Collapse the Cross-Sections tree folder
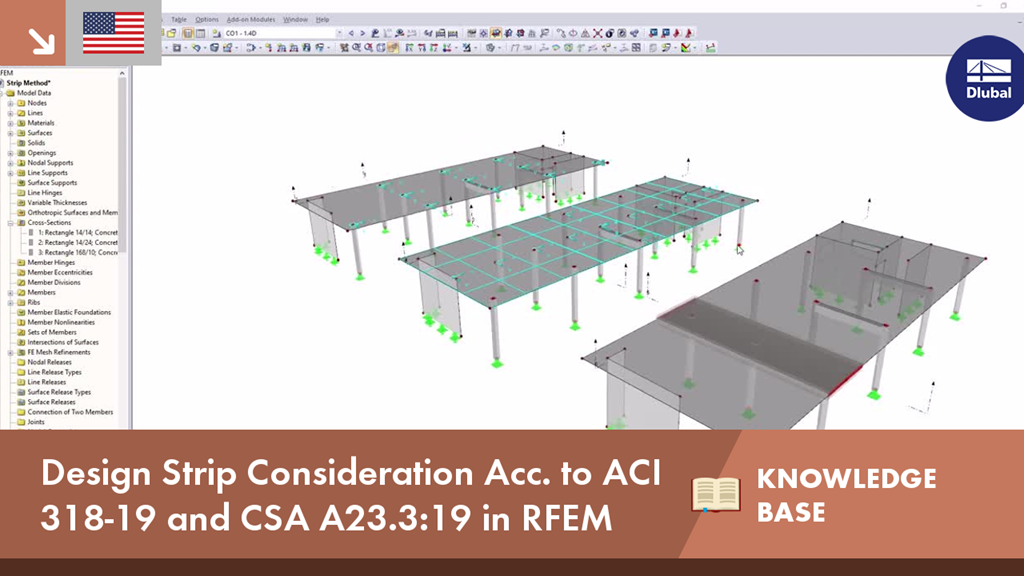 tap(10, 223)
